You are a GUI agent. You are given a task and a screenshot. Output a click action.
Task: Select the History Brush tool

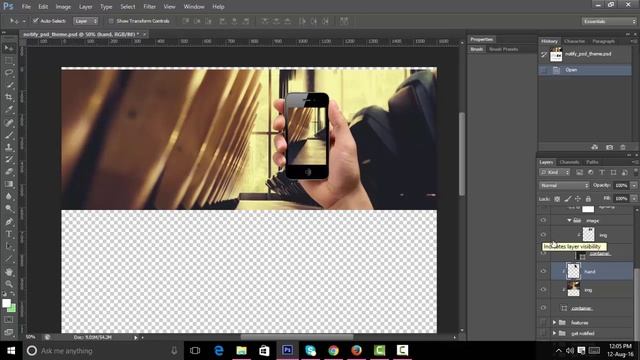coord(9,160)
